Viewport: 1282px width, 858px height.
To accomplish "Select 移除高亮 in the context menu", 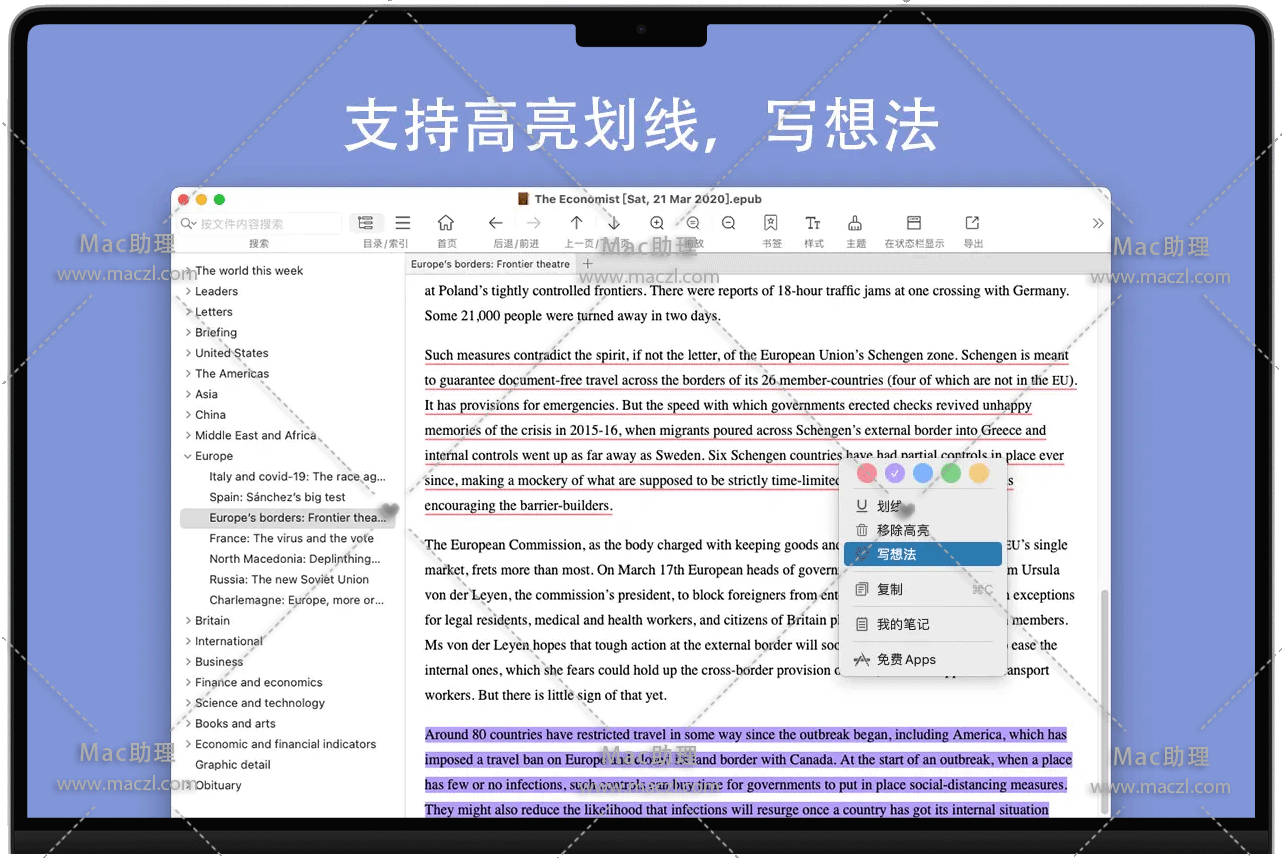I will (x=902, y=530).
